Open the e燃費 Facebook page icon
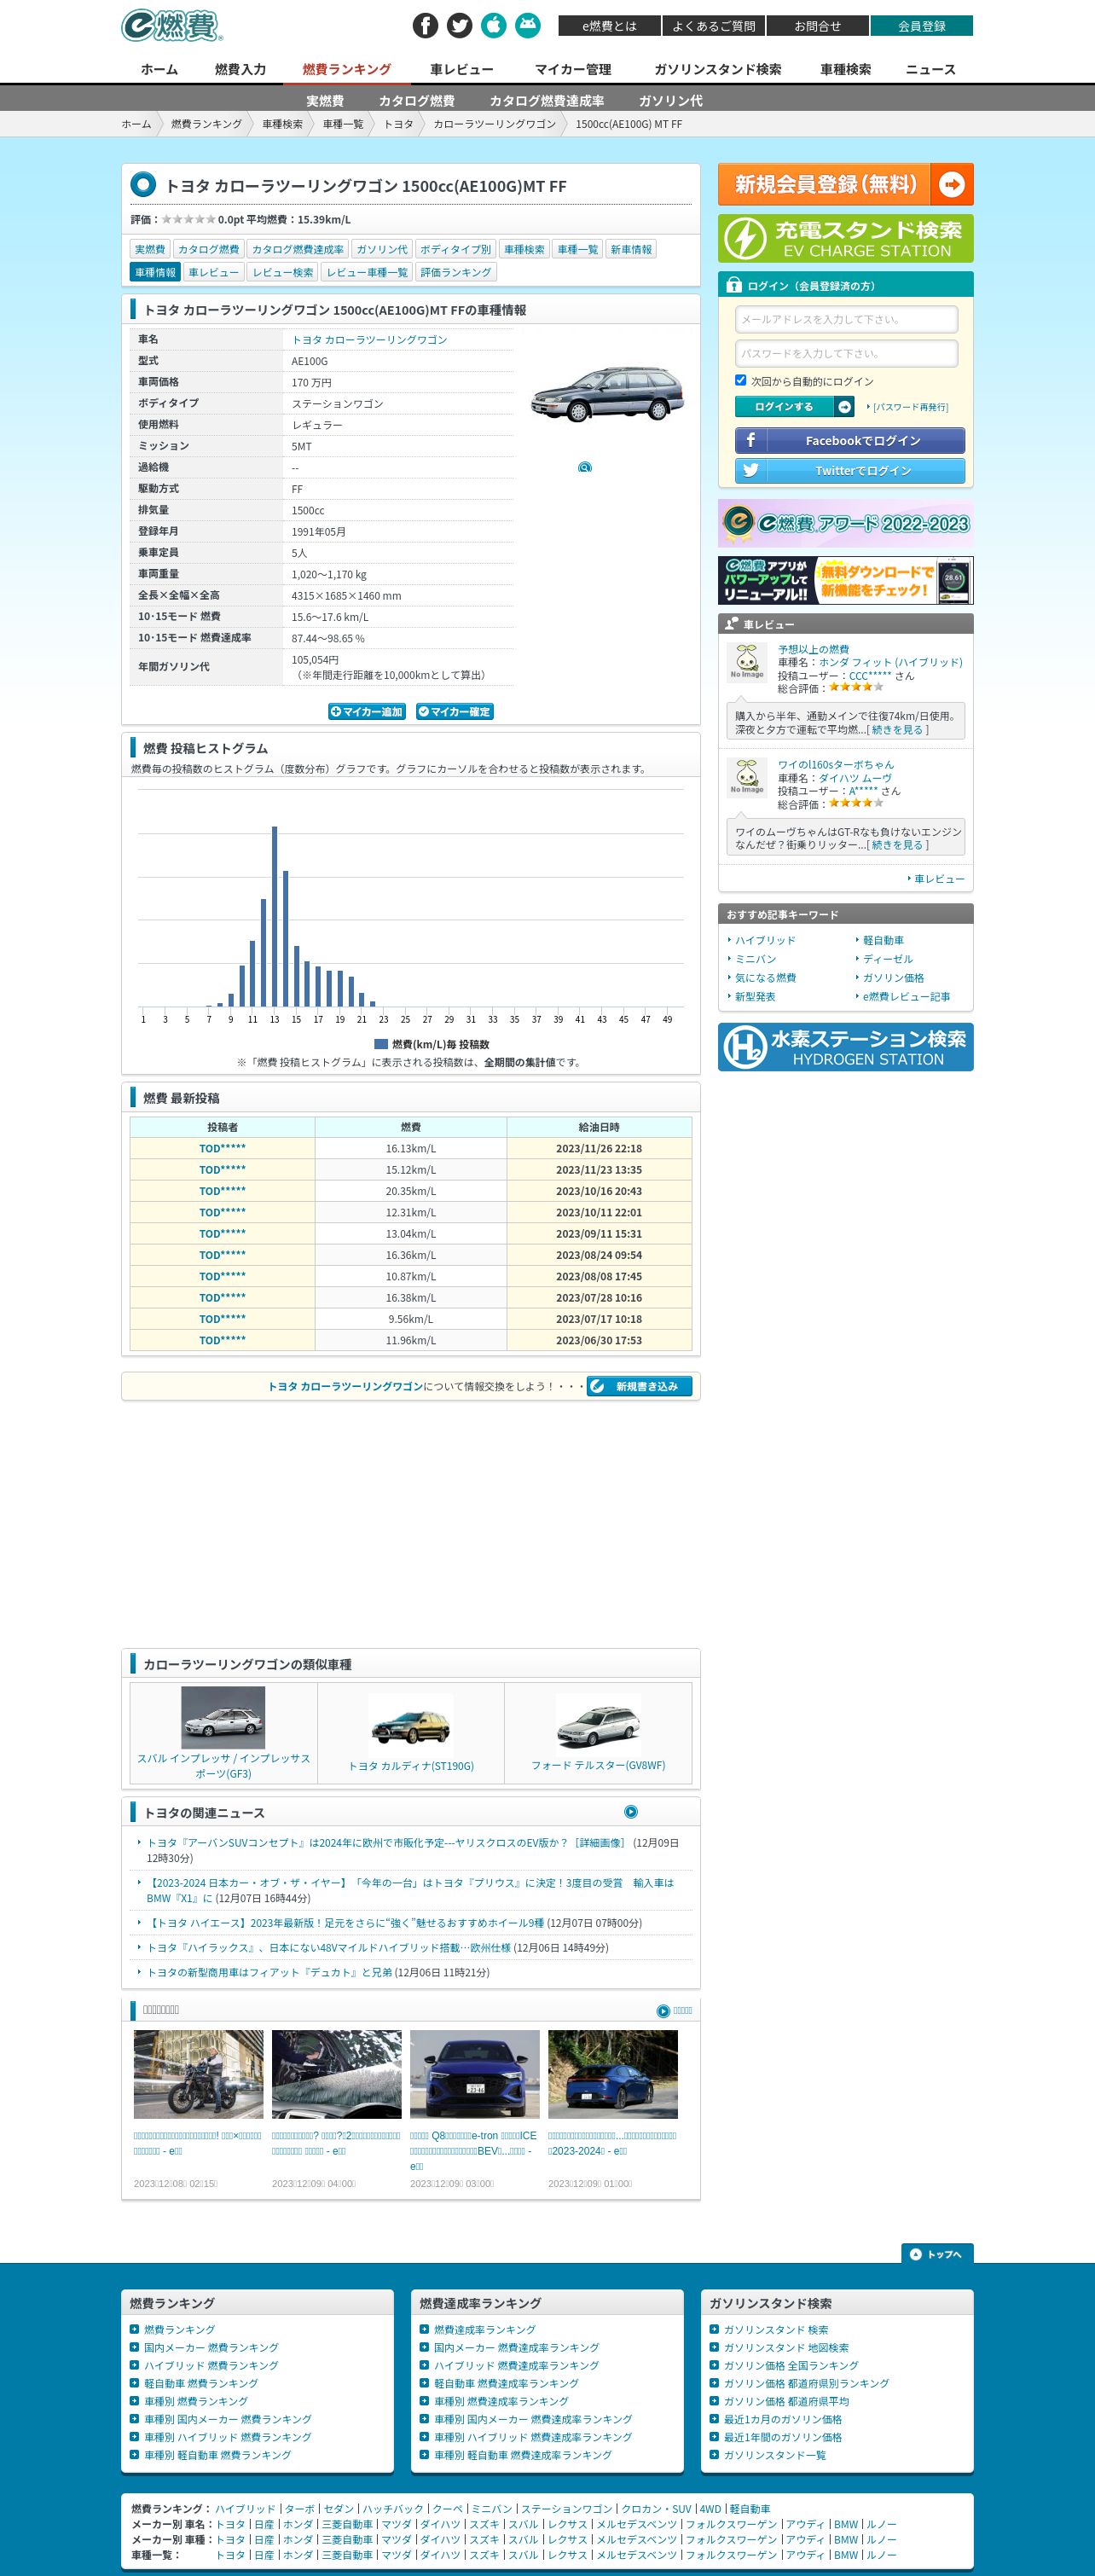Viewport: 1095px width, 2576px height. tap(425, 26)
